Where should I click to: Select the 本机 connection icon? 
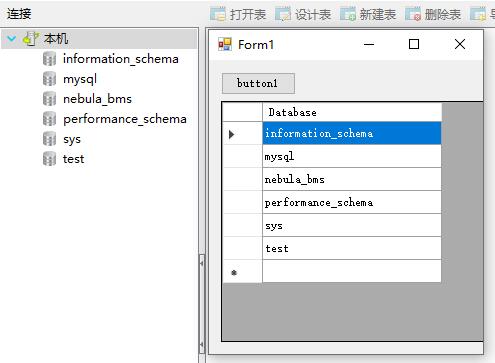point(31,39)
